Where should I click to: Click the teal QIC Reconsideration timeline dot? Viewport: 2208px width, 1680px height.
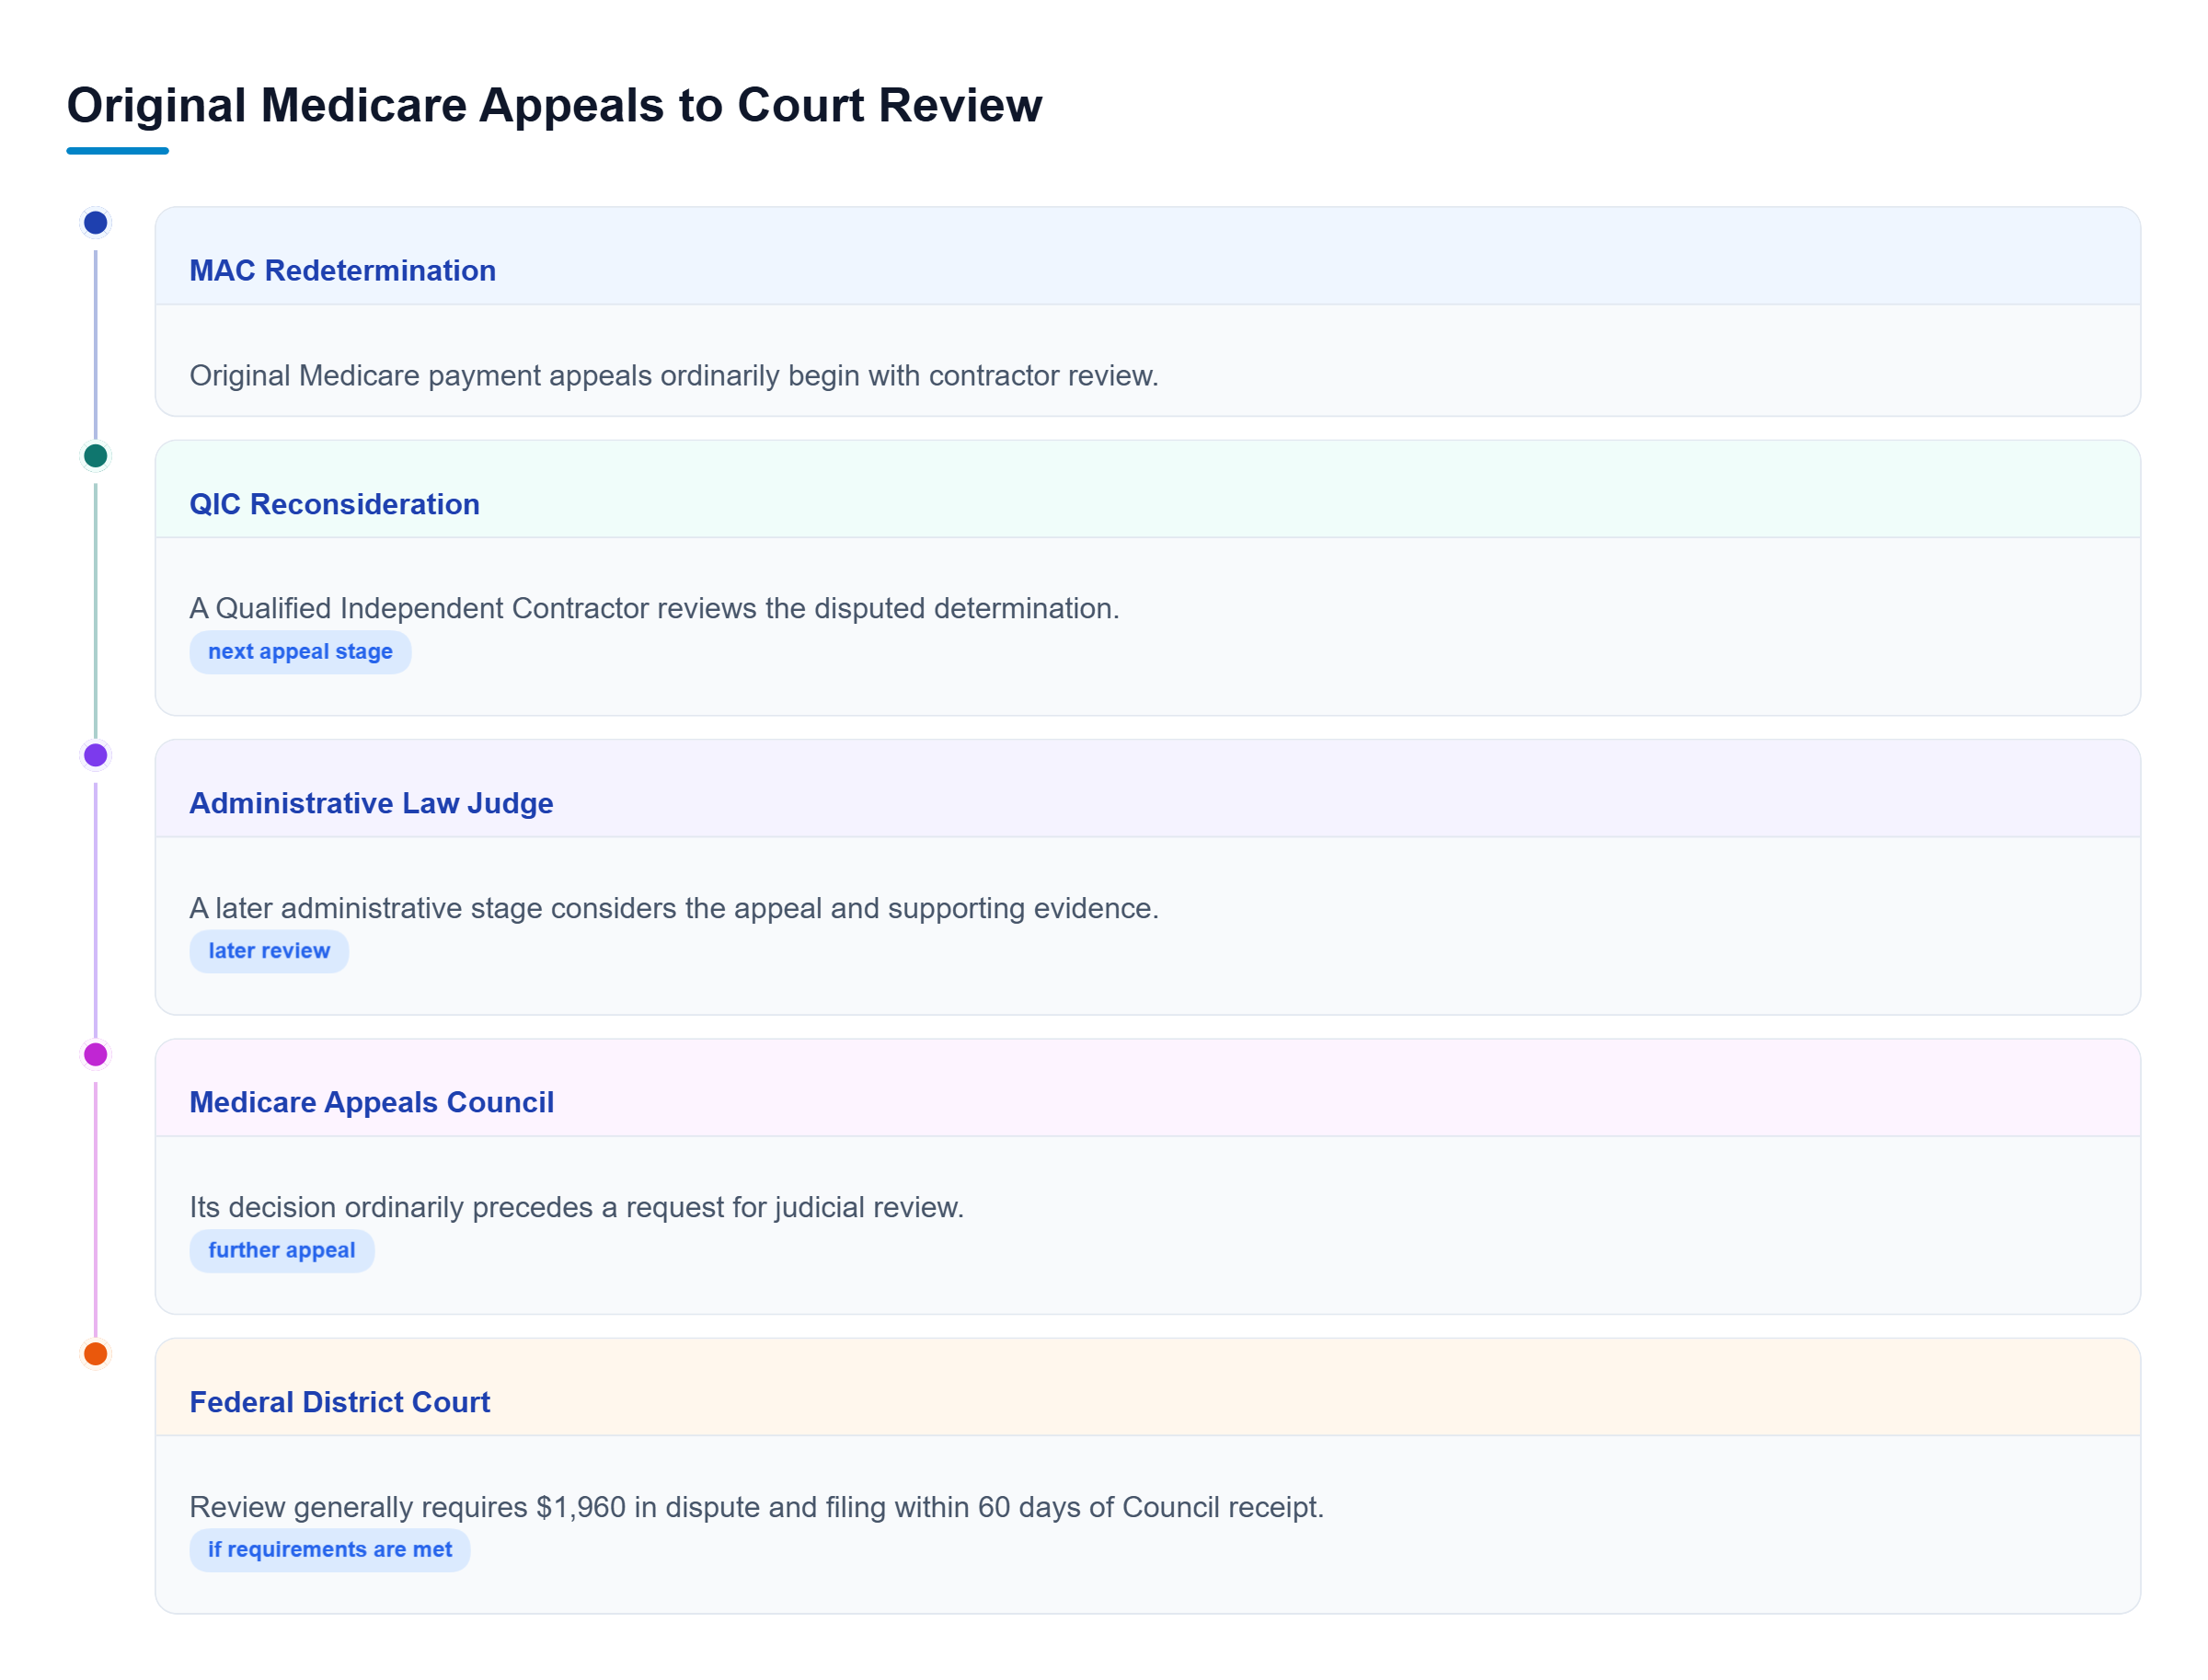[95, 456]
